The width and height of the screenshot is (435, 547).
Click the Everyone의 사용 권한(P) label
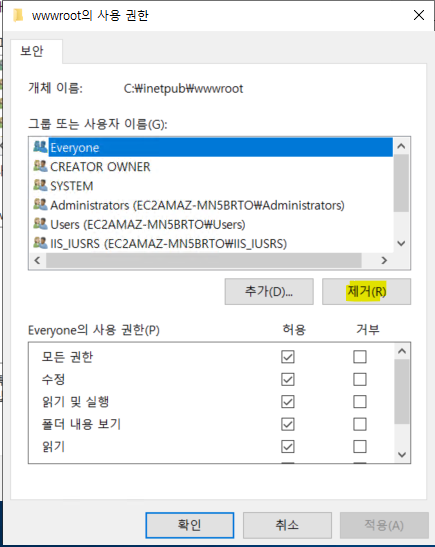[94, 330]
